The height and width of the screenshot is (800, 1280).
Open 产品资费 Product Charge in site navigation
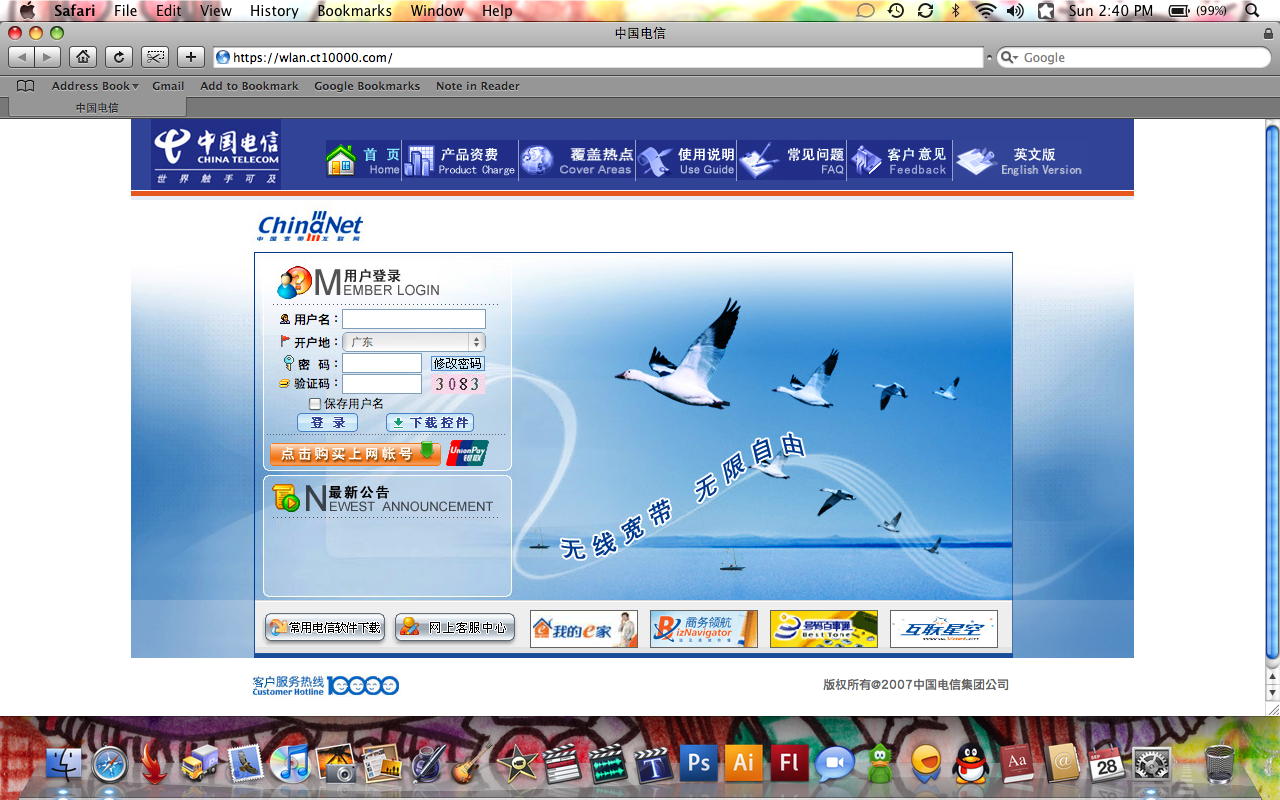click(x=461, y=160)
